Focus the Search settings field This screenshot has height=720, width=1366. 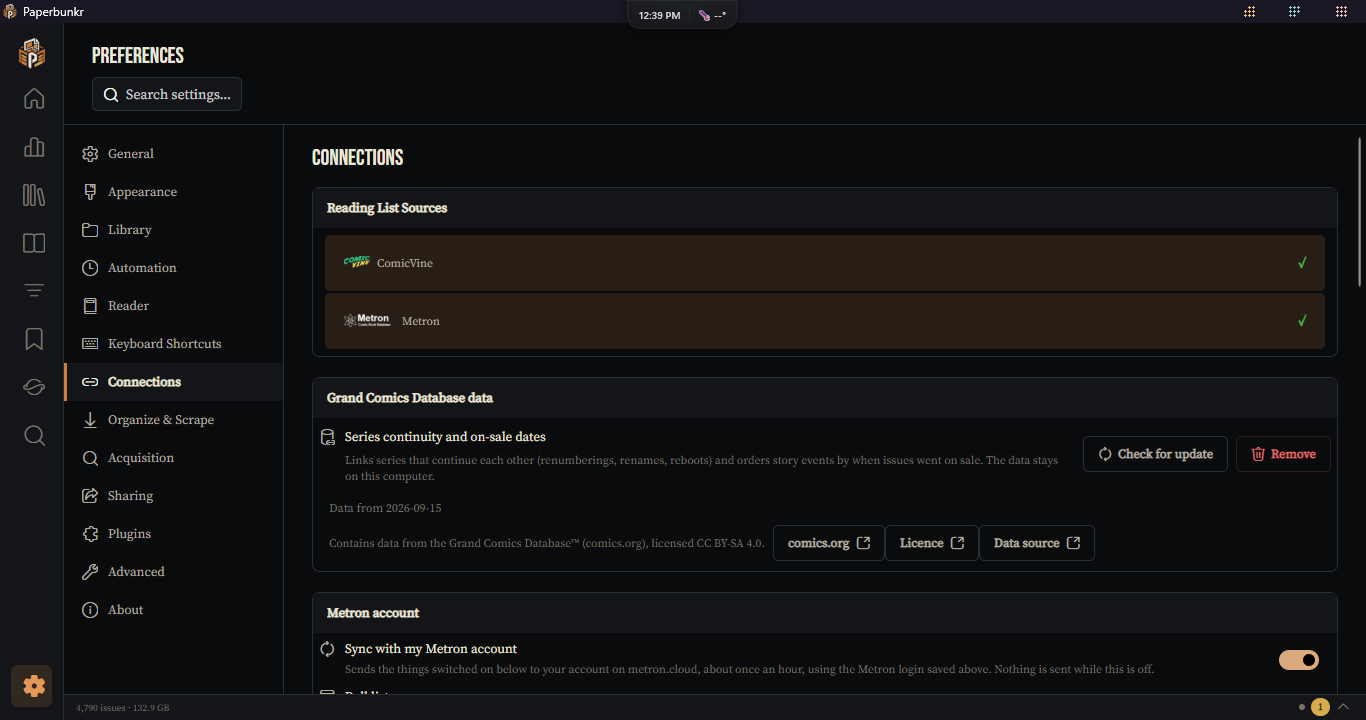[167, 94]
